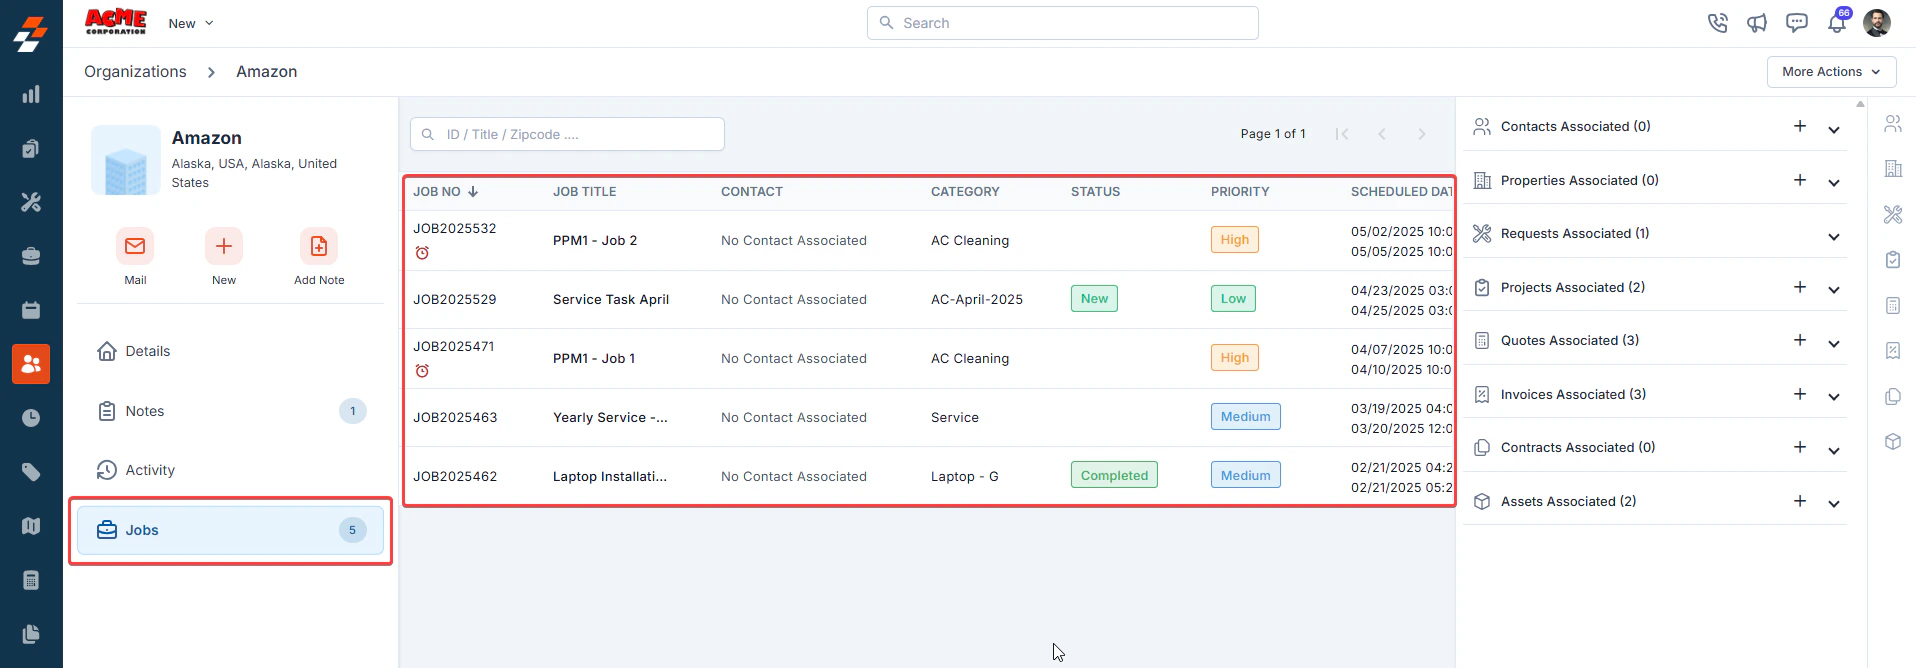The image size is (1916, 668).
Task: Add a new associated asset with plus
Action: (x=1800, y=501)
